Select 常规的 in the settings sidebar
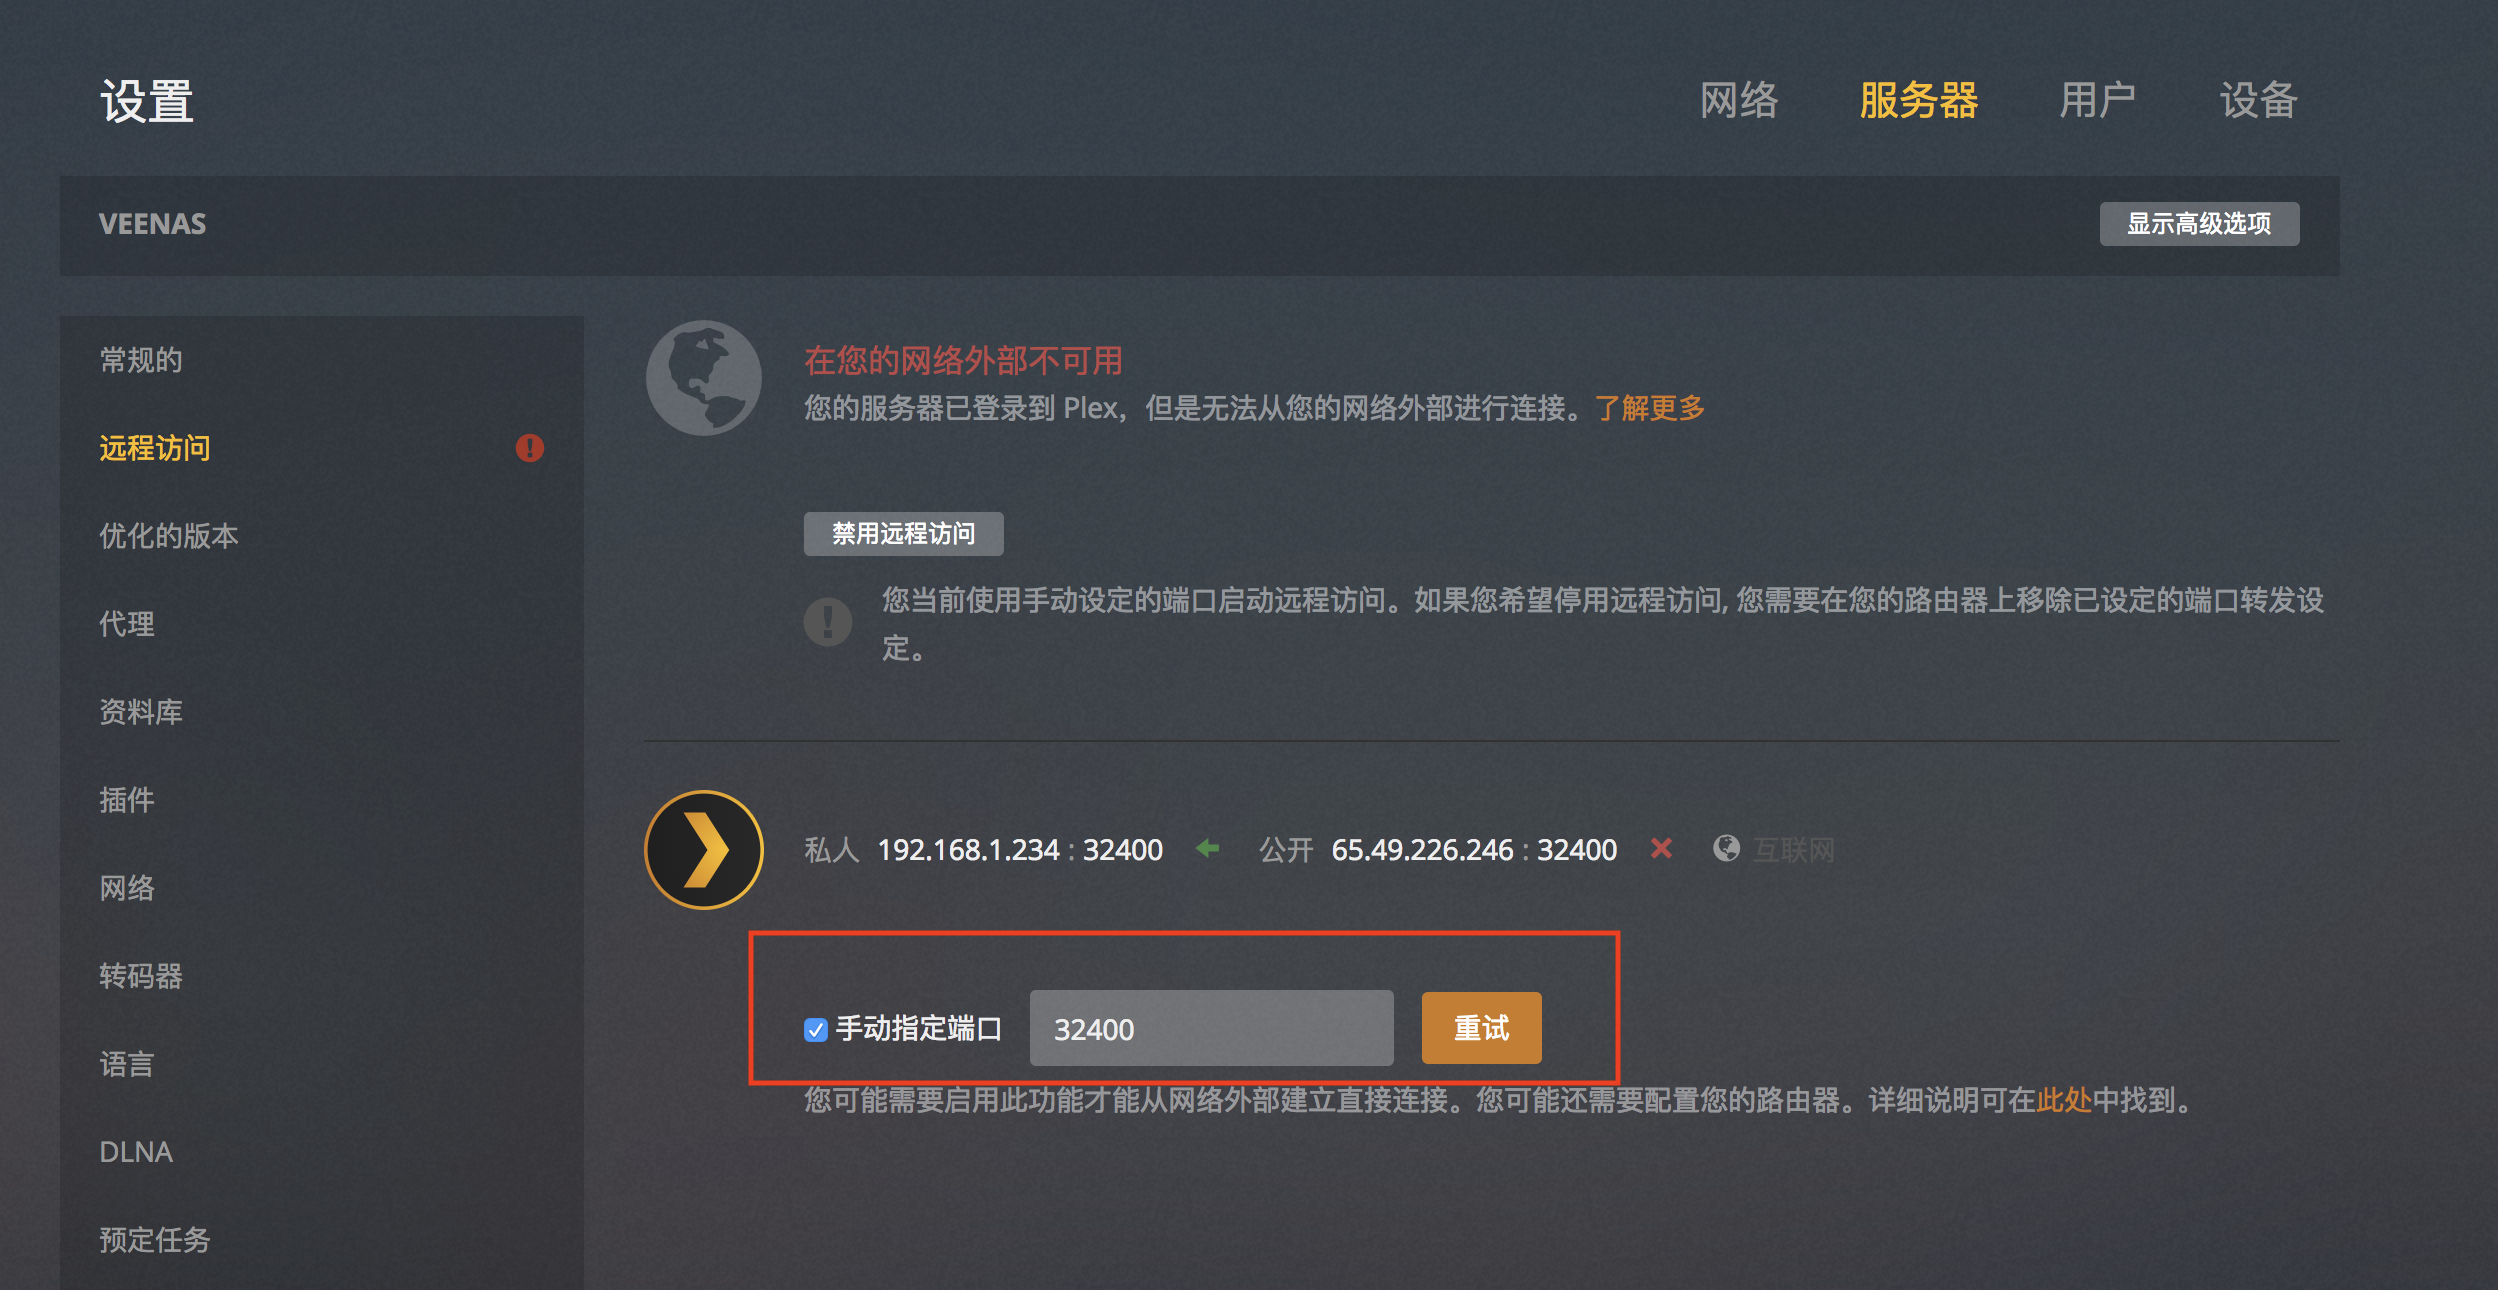This screenshot has height=1290, width=2498. click(x=141, y=360)
